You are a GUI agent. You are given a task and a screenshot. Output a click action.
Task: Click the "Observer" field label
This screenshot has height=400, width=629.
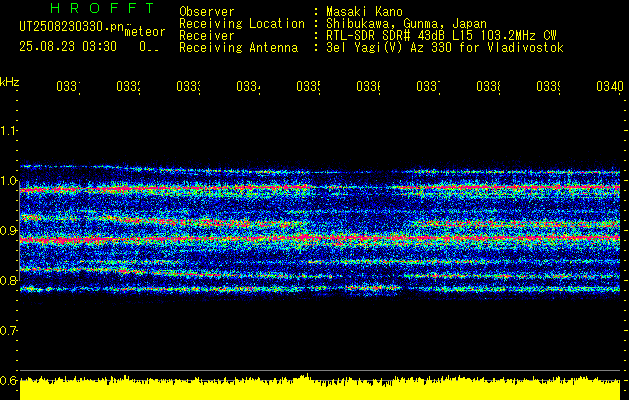coord(207,11)
